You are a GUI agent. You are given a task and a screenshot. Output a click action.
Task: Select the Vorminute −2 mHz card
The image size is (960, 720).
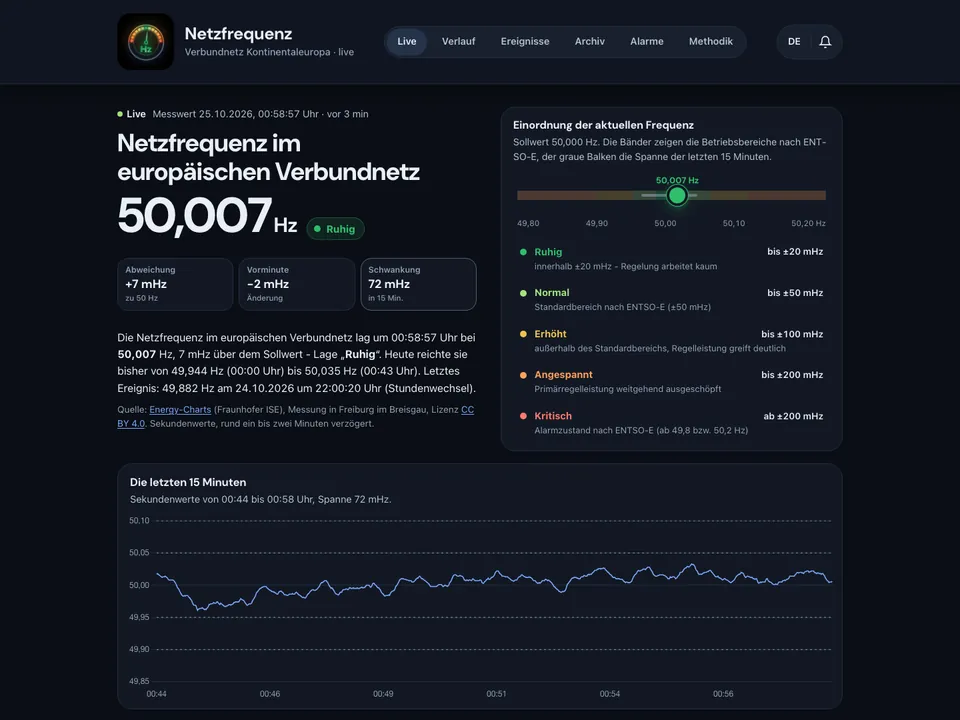(296, 284)
